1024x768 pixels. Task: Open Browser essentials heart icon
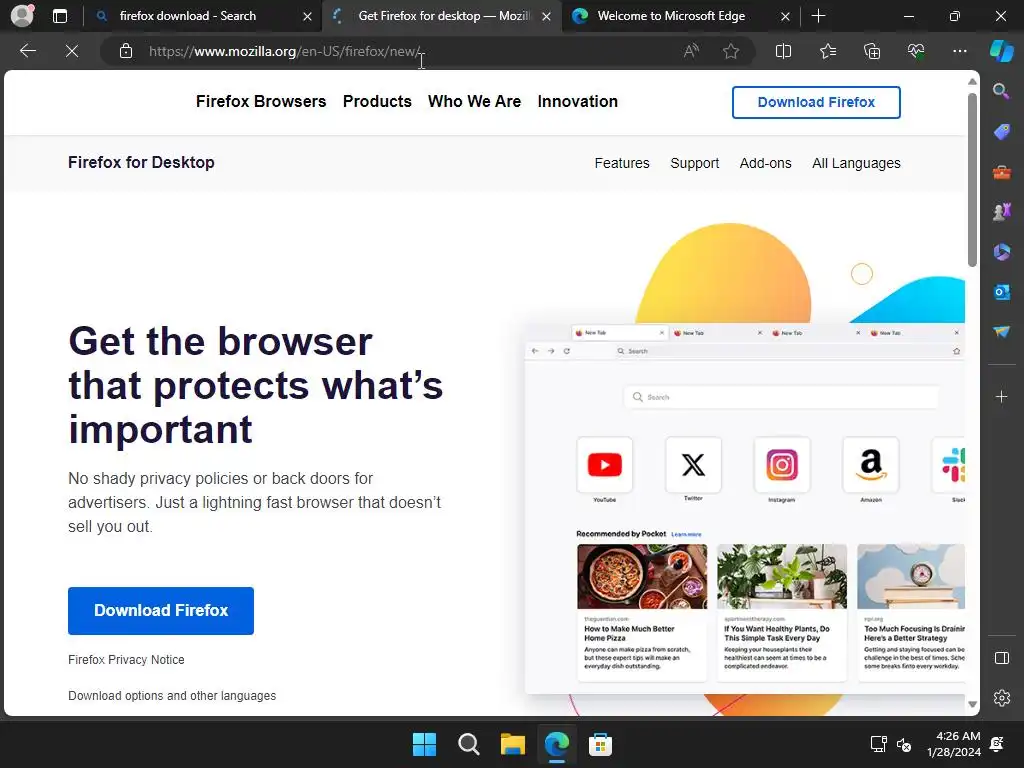tap(916, 51)
